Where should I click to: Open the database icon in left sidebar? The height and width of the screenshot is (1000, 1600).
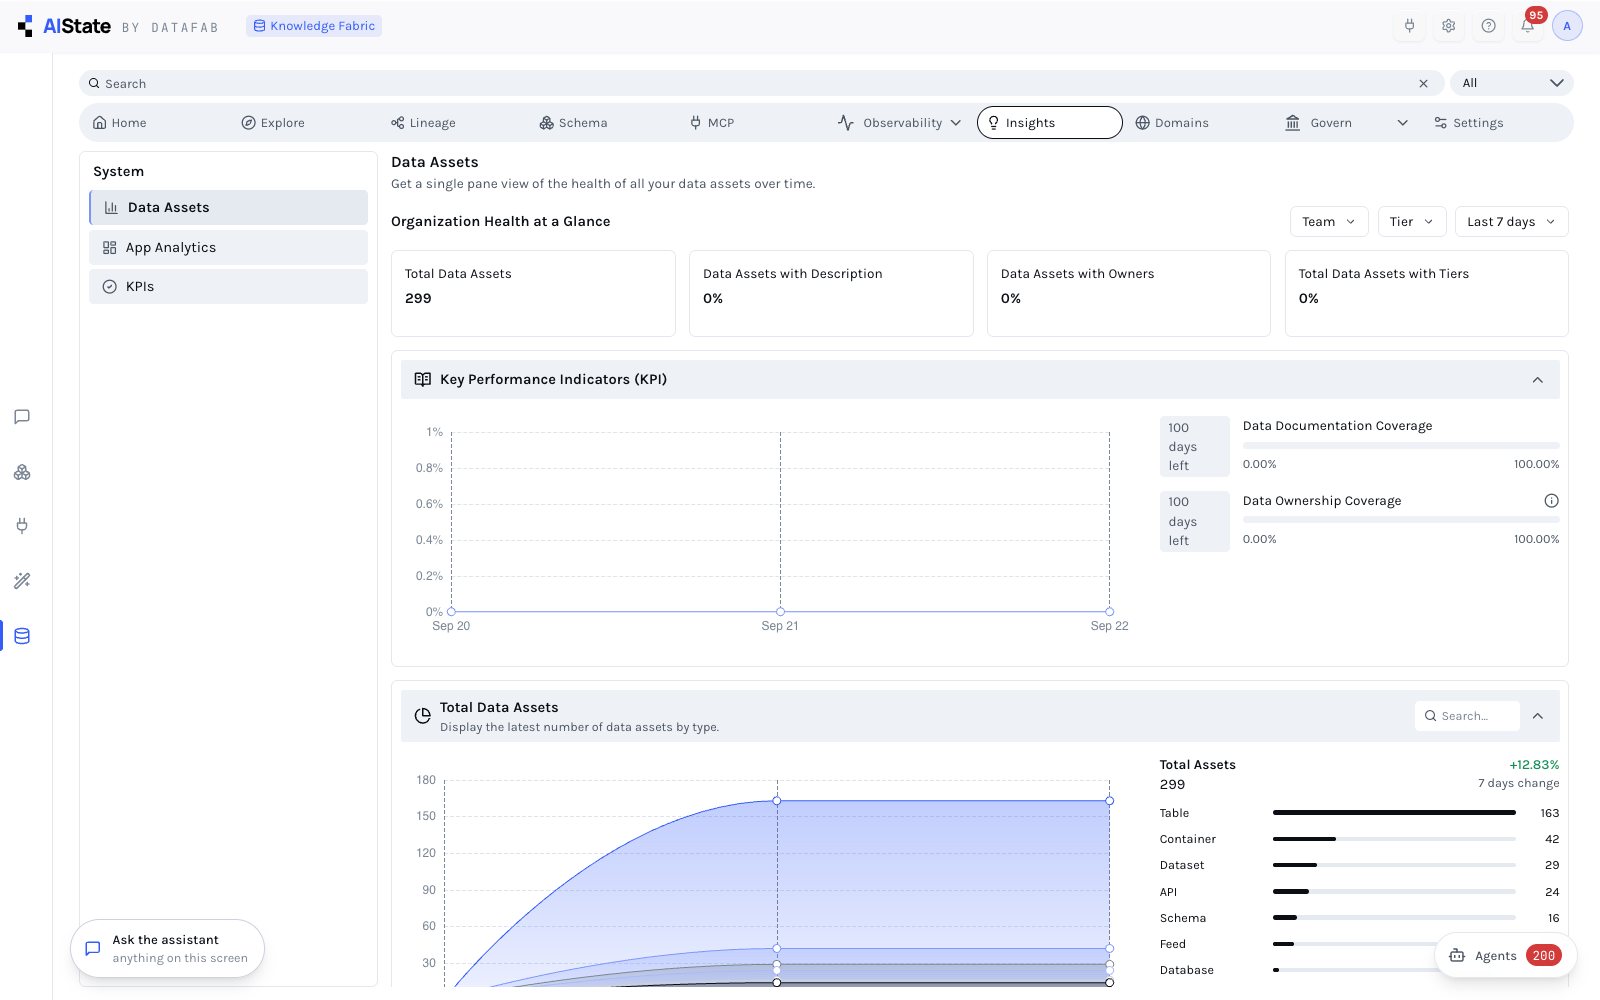pos(22,636)
